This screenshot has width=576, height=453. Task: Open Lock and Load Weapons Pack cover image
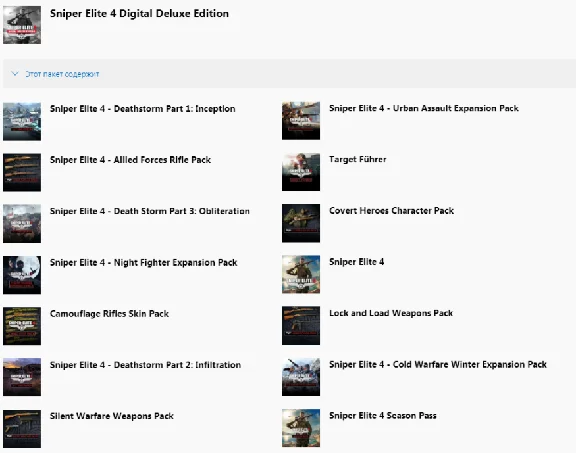[x=301, y=326]
